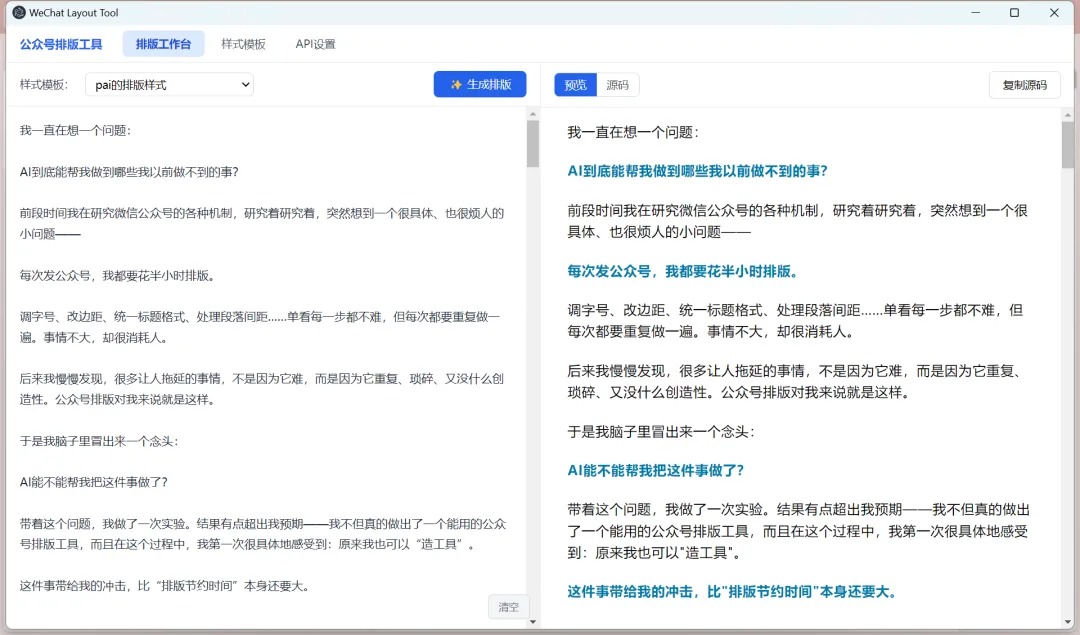Click left editor scrollbar down arrow
This screenshot has height=635, width=1080.
pos(532,622)
